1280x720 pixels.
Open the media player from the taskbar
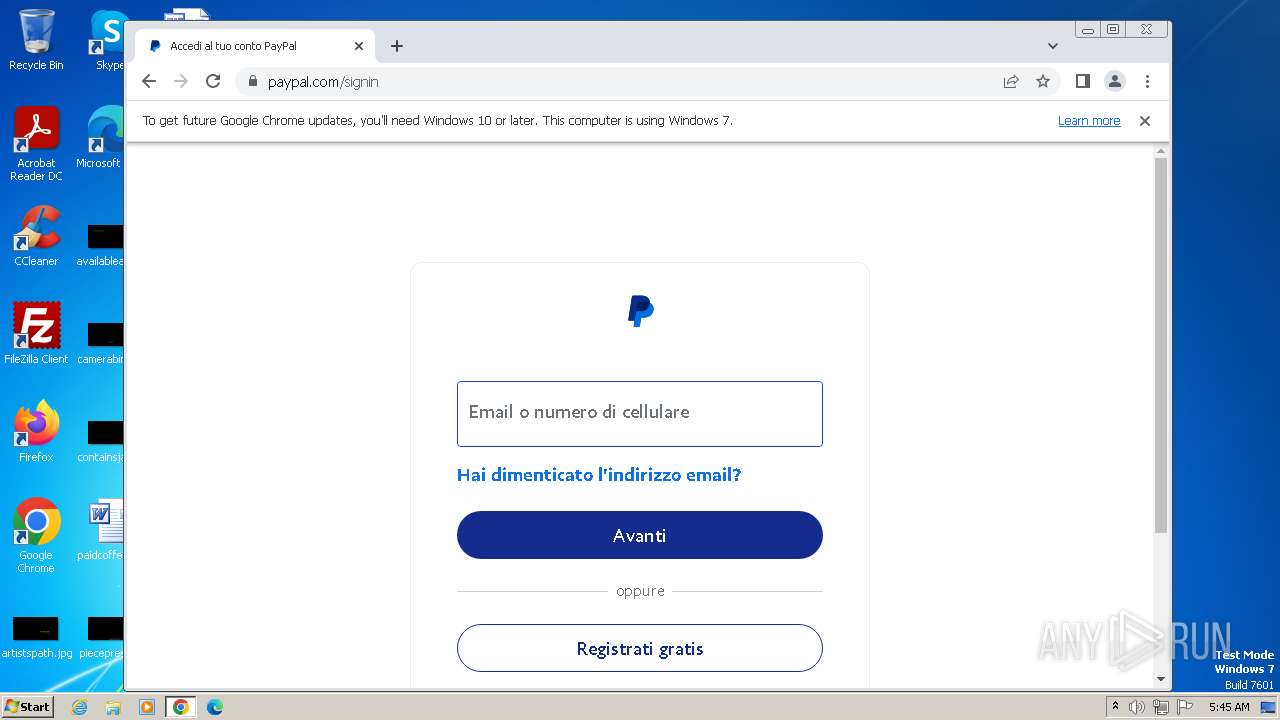click(x=146, y=707)
